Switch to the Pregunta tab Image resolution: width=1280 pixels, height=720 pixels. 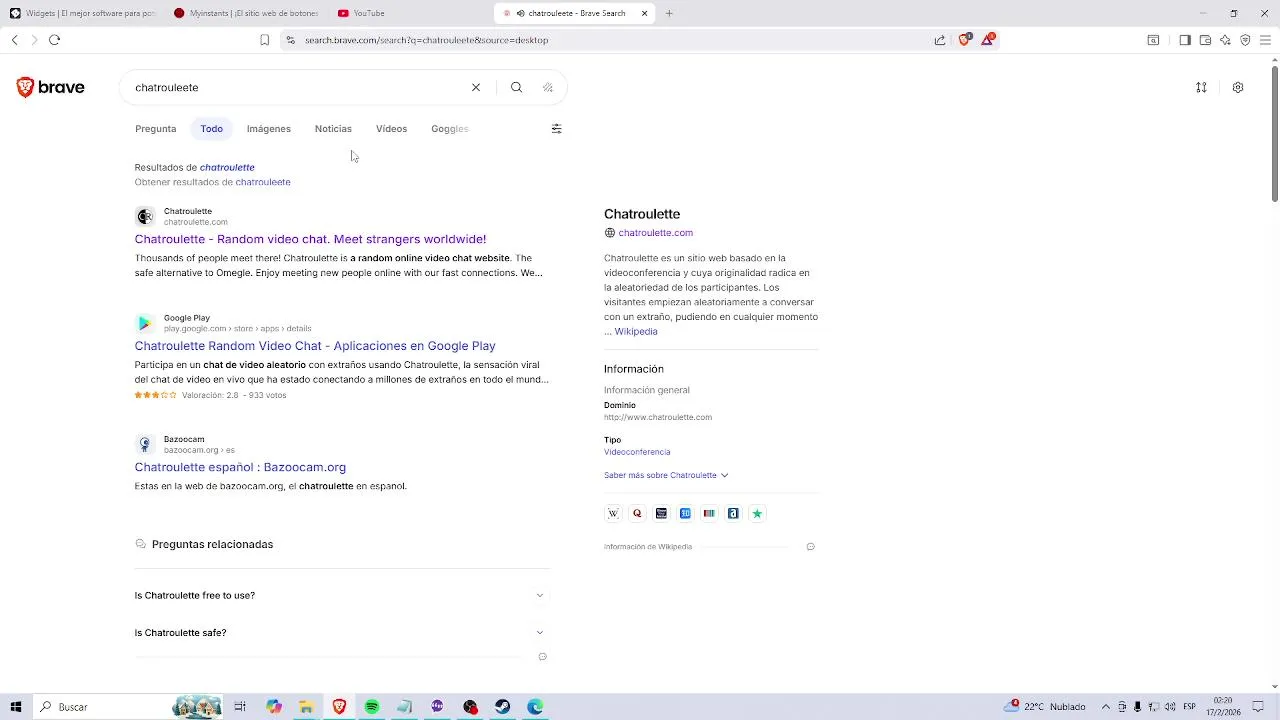click(x=155, y=129)
